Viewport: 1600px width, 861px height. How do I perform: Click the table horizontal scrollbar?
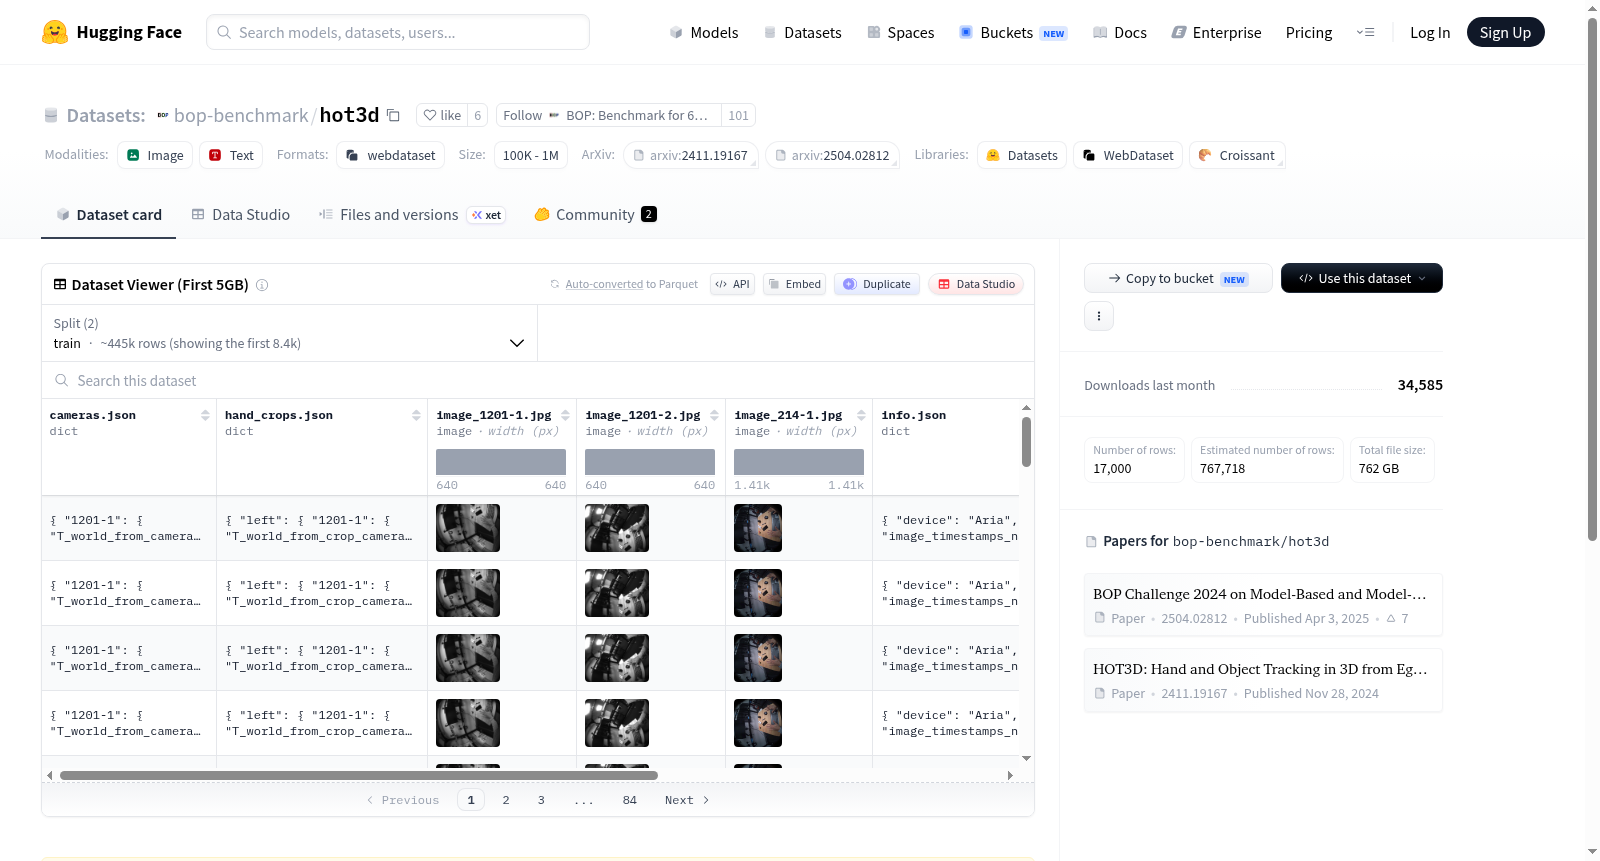pyautogui.click(x=359, y=775)
